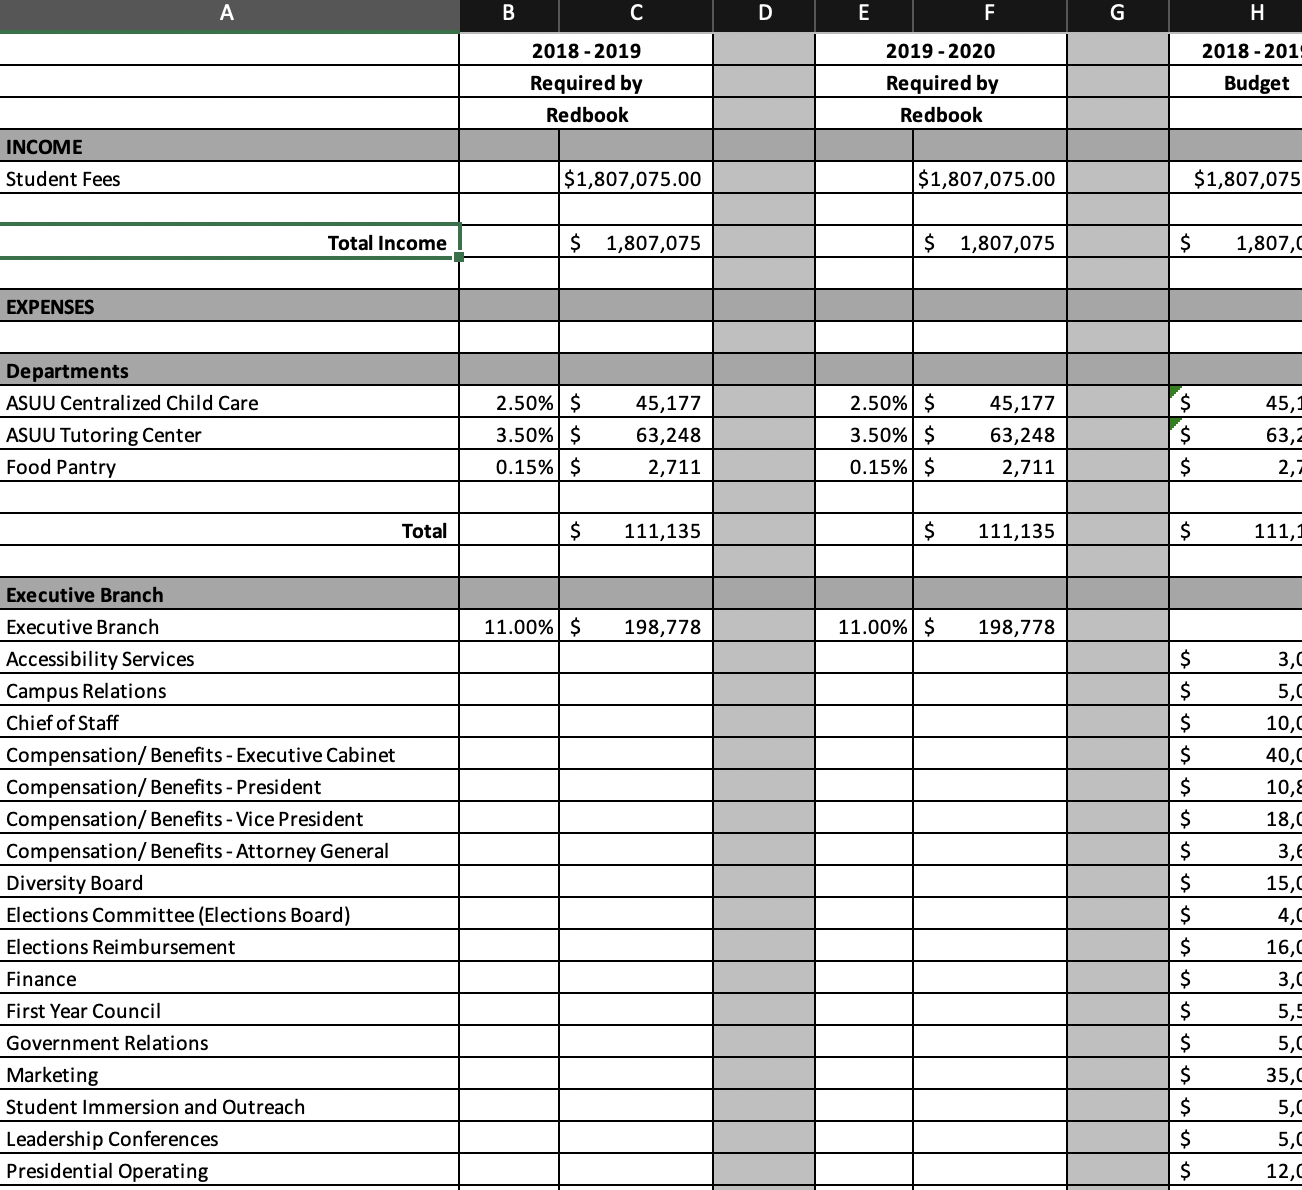Select the Food Pantry cell
This screenshot has height=1190, width=1302.
point(229,466)
